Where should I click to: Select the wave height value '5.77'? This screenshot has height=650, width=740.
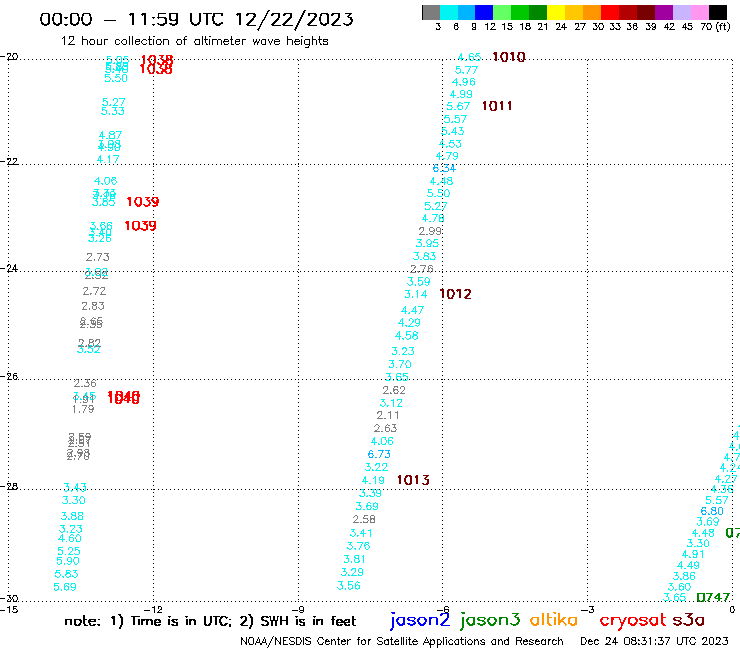pyautogui.click(x=466, y=70)
